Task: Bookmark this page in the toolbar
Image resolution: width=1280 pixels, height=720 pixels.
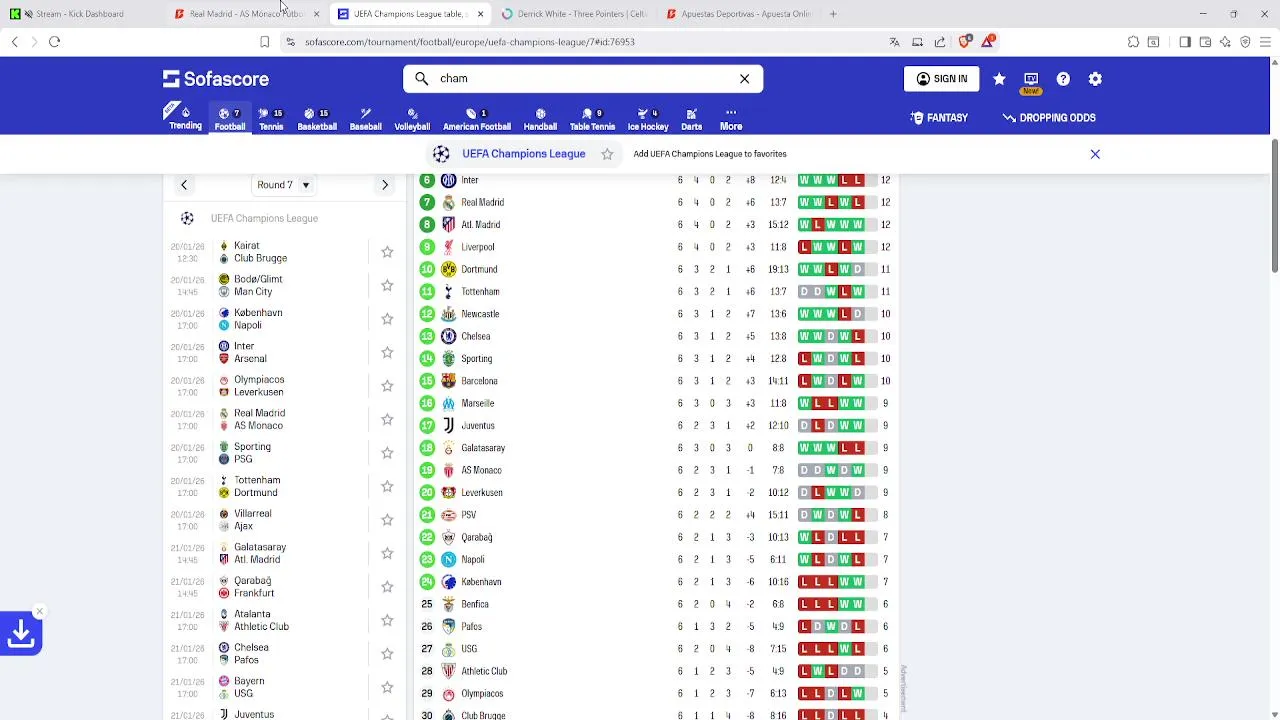Action: 264,42
